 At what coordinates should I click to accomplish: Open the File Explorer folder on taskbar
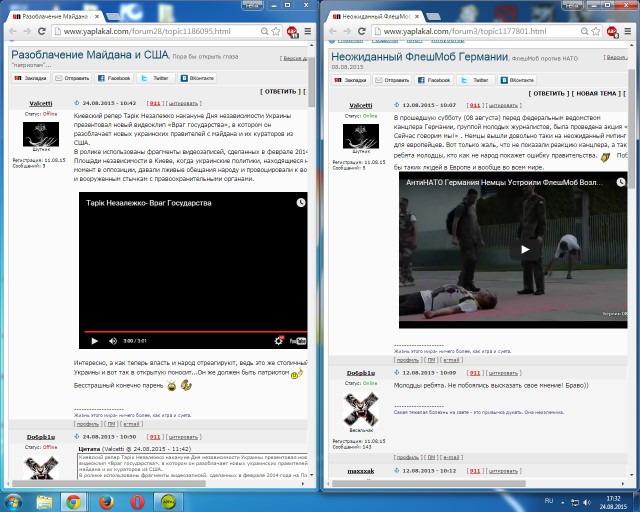pos(44,502)
